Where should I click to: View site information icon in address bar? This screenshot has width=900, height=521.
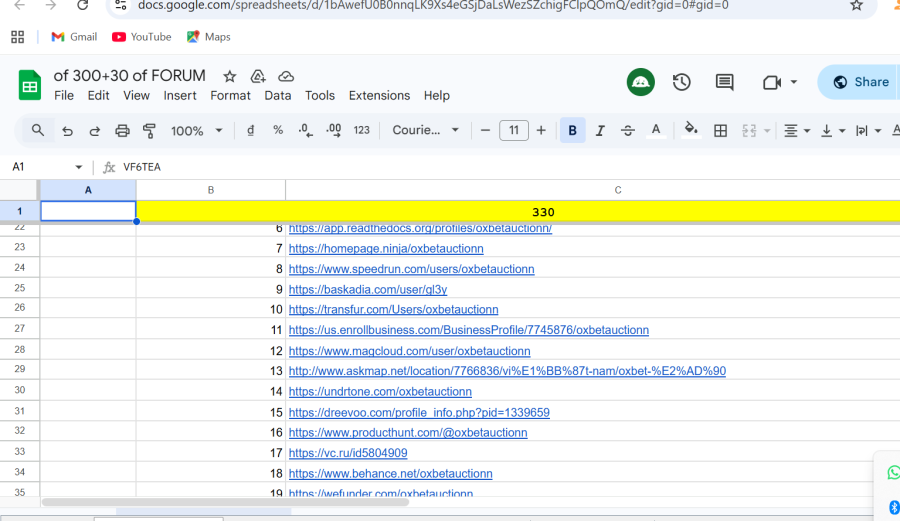tap(121, 6)
